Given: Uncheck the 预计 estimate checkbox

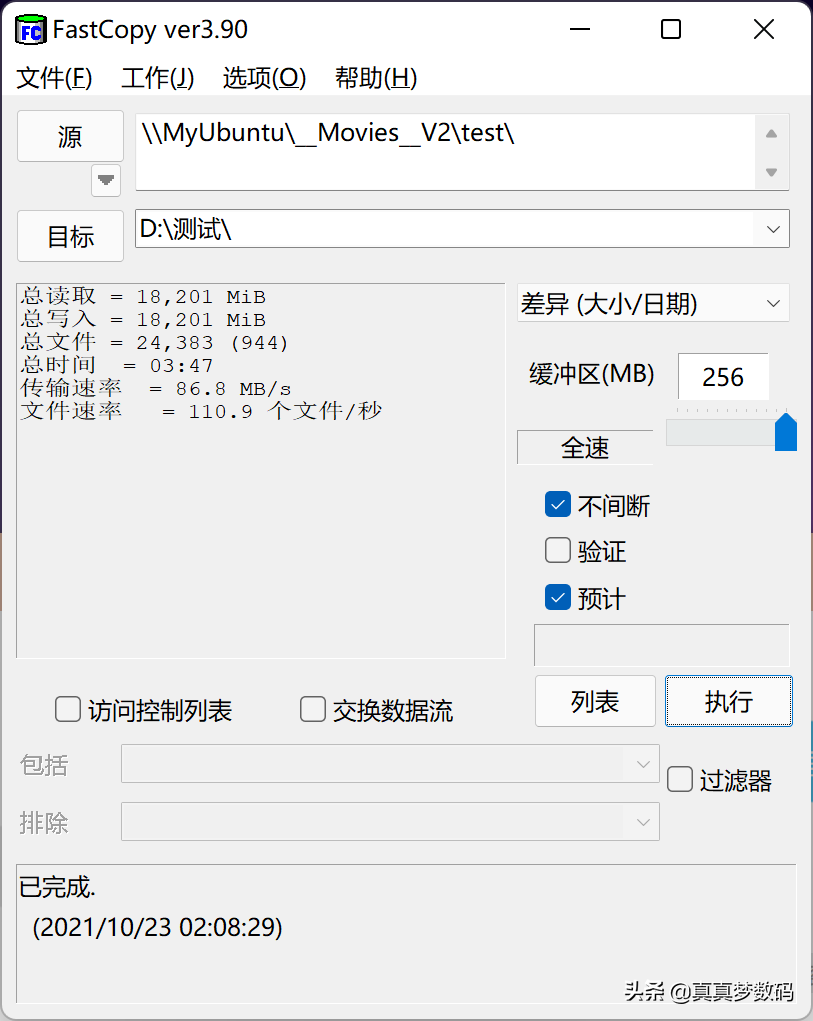Looking at the screenshot, I should pos(558,598).
